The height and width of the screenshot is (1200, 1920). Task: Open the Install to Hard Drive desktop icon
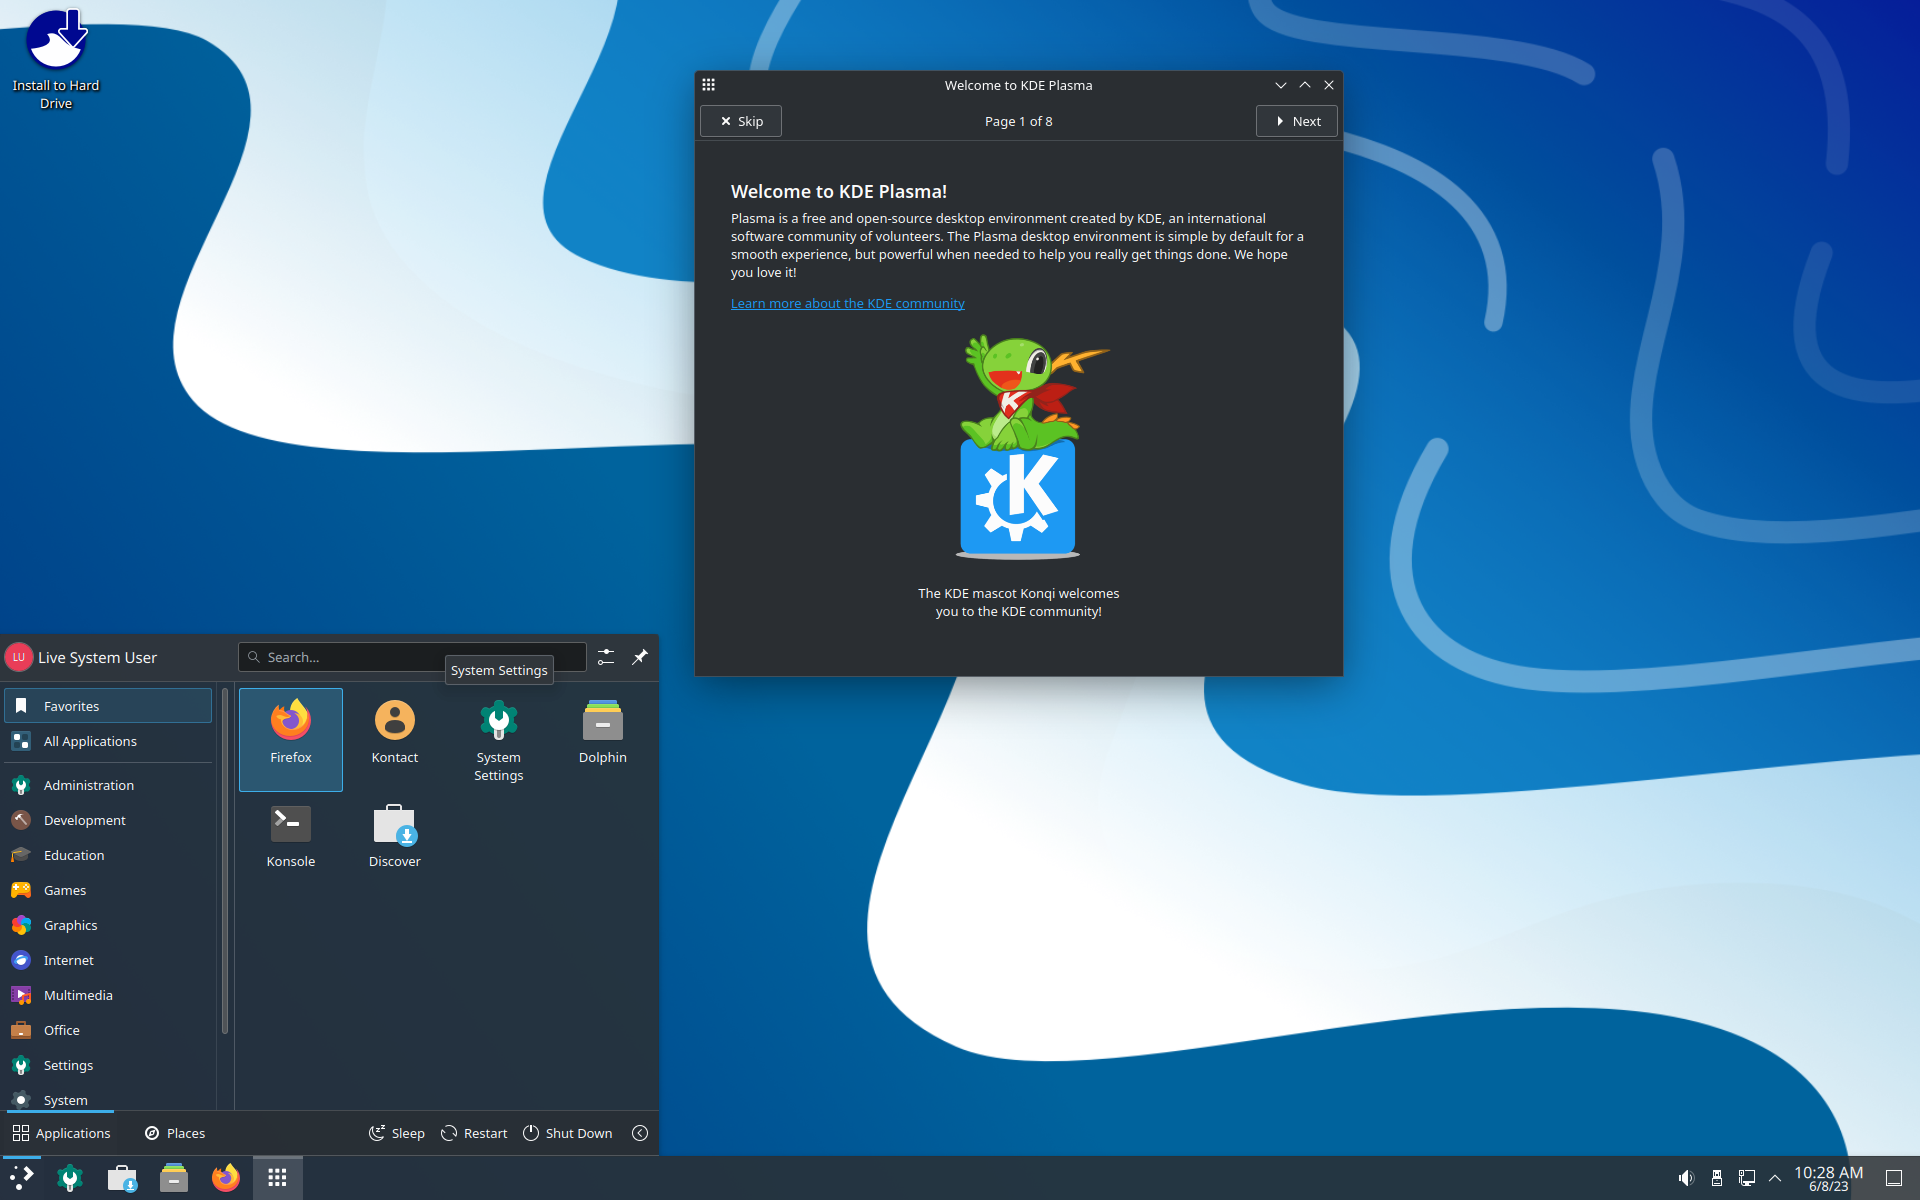55,40
